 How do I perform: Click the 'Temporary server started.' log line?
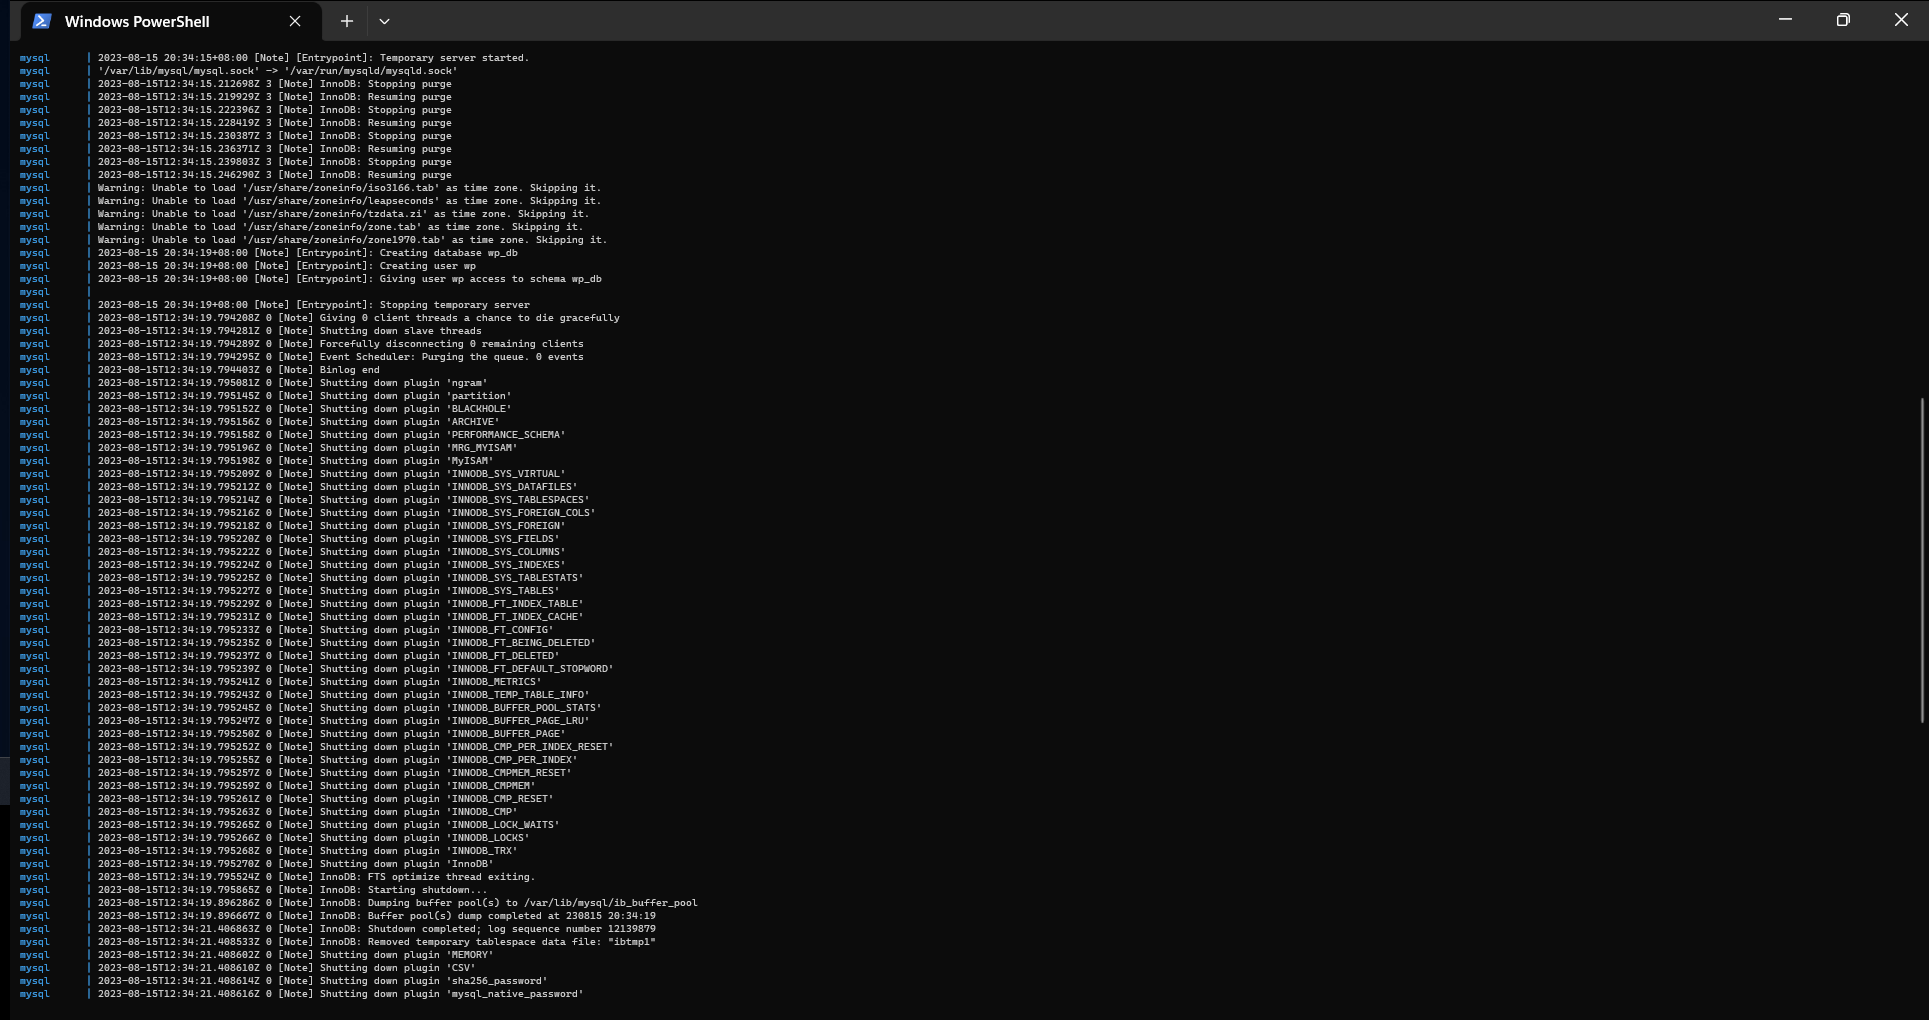click(x=313, y=58)
